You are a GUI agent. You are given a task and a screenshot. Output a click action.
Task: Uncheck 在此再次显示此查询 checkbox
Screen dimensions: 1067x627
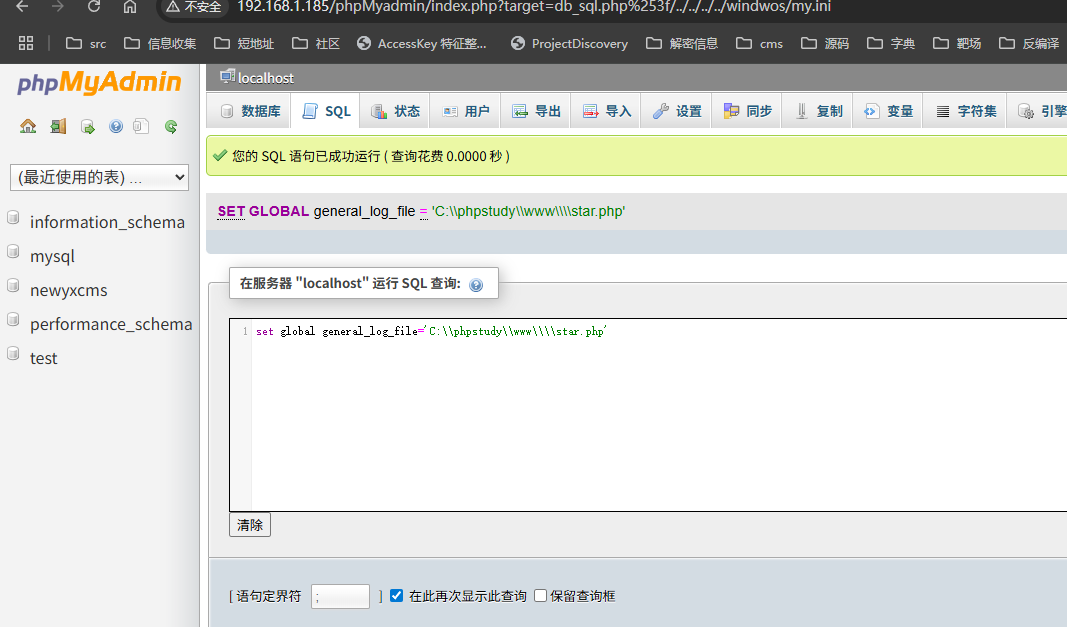[396, 596]
